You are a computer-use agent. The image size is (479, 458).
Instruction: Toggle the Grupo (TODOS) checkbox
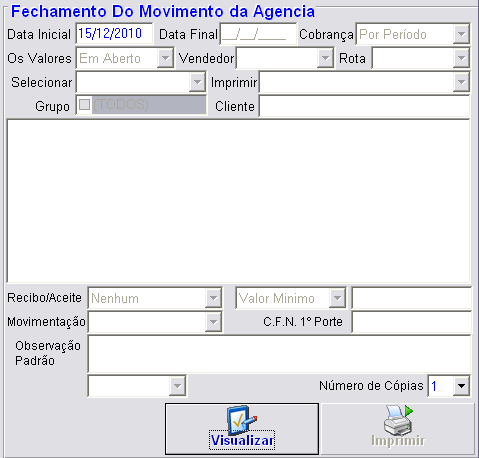84,105
